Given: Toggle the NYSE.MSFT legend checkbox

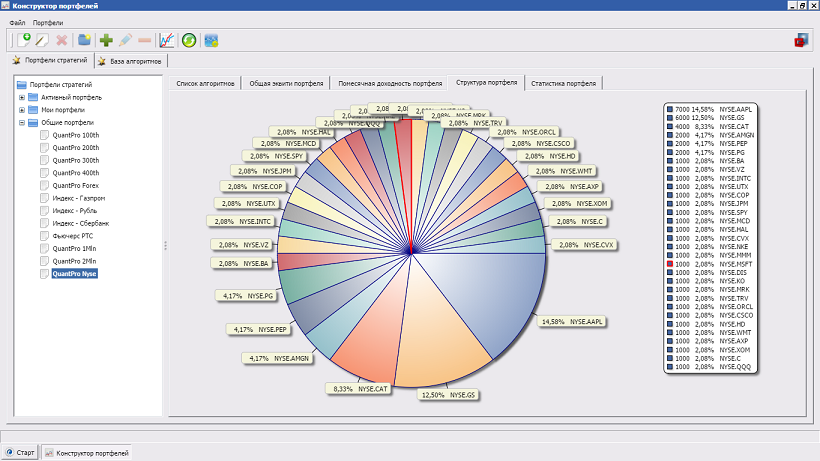Looking at the screenshot, I should click(x=670, y=263).
